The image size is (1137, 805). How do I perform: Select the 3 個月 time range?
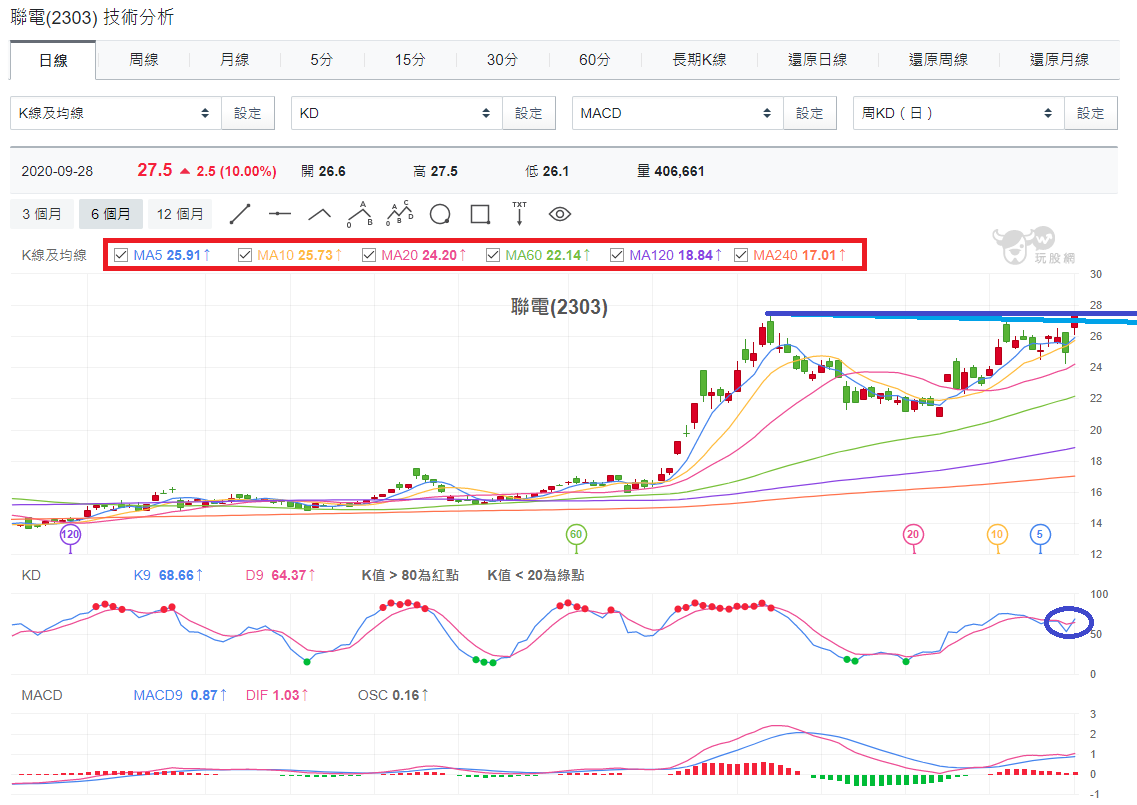point(41,214)
